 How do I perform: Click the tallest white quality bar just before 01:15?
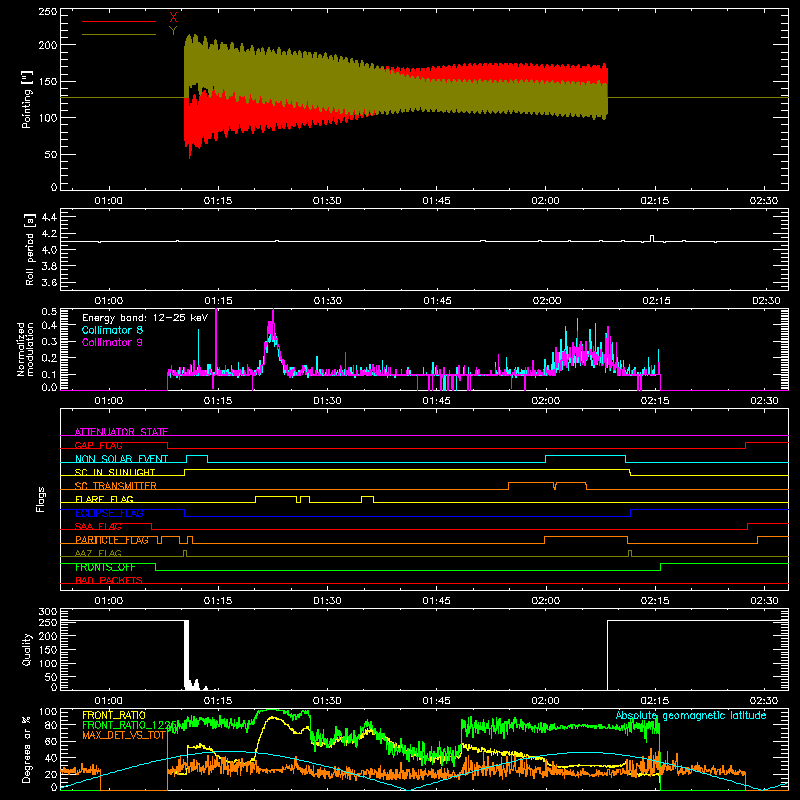point(186,655)
